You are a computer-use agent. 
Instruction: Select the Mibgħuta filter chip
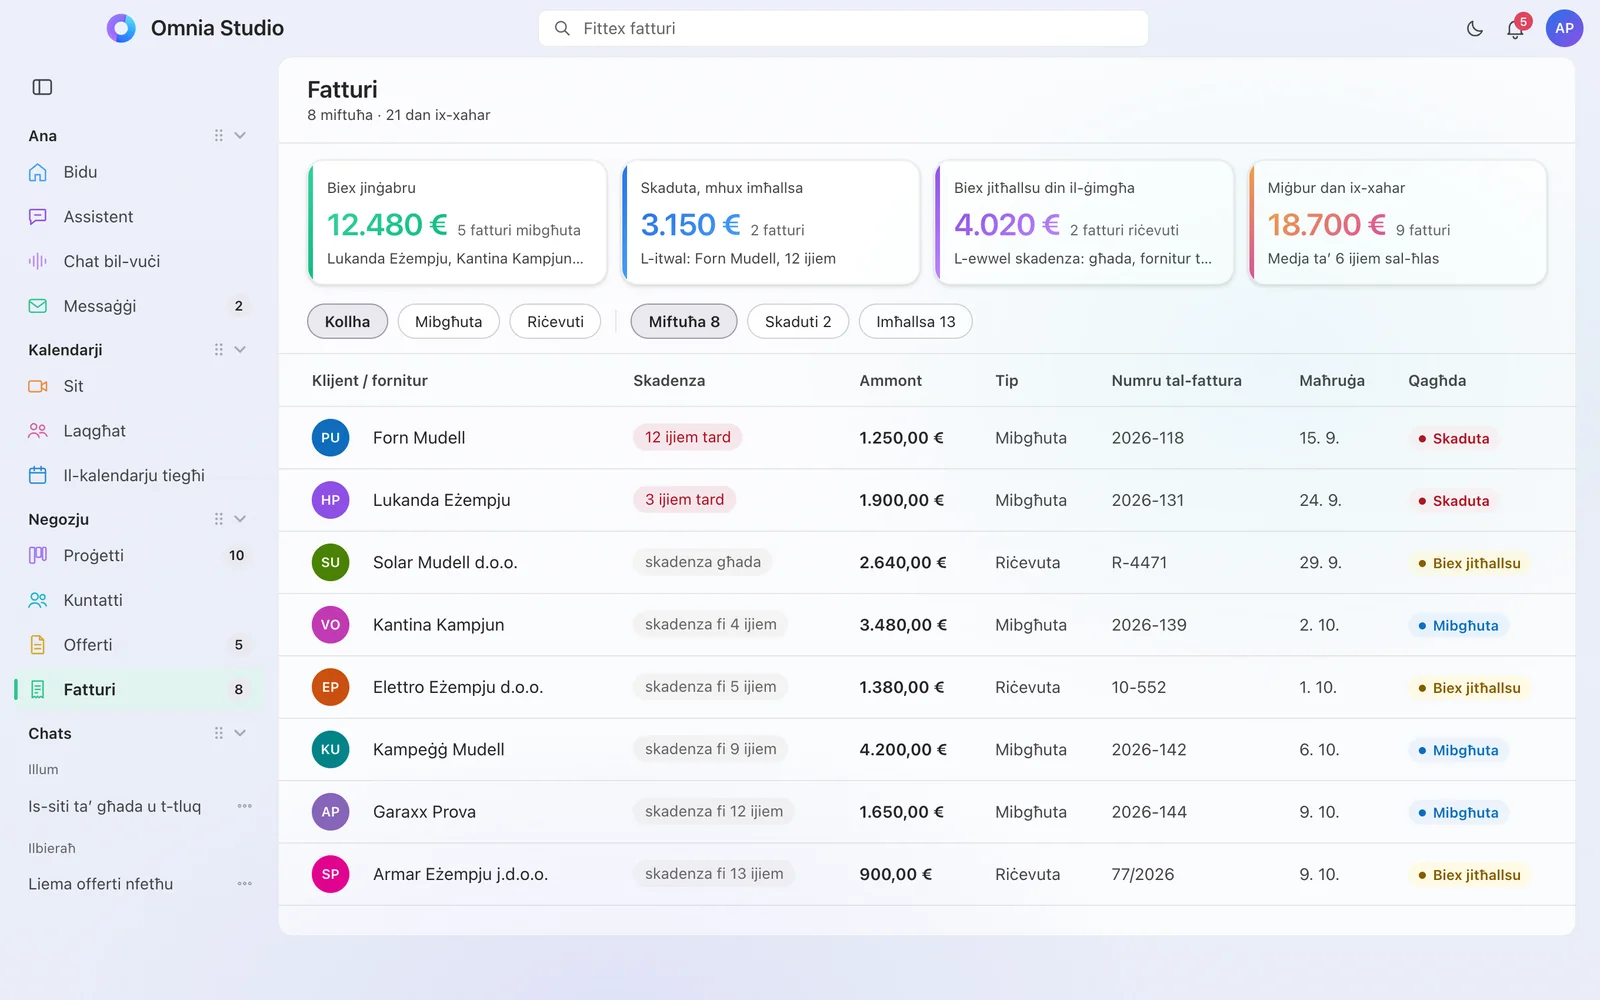point(448,321)
